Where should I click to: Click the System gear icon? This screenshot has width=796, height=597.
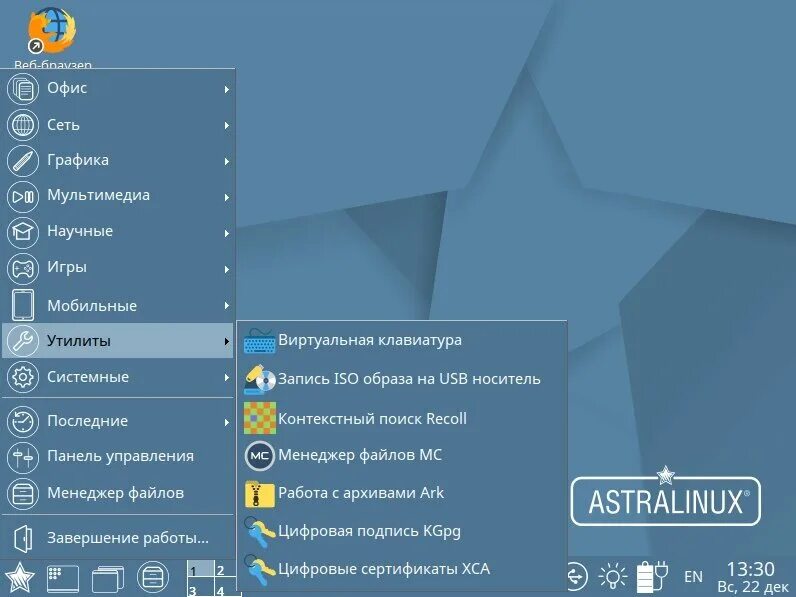[23, 377]
